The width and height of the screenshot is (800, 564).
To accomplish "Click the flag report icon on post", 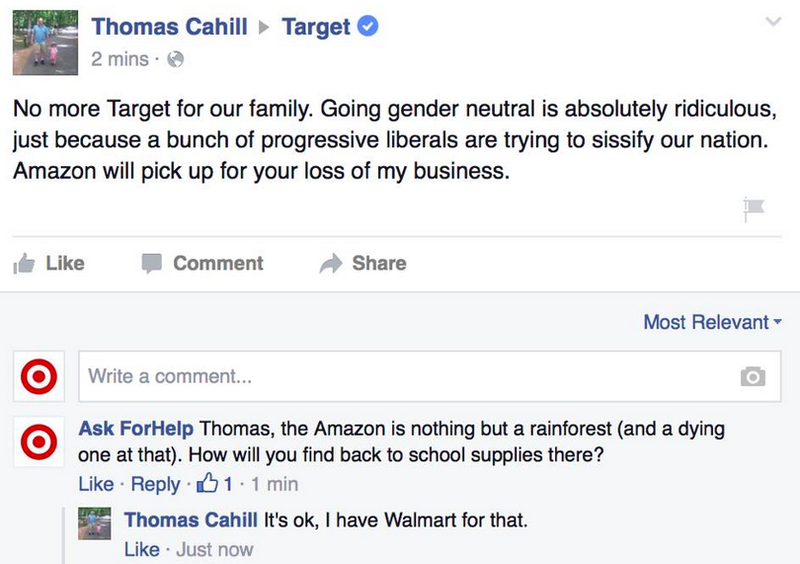I will 753,209.
